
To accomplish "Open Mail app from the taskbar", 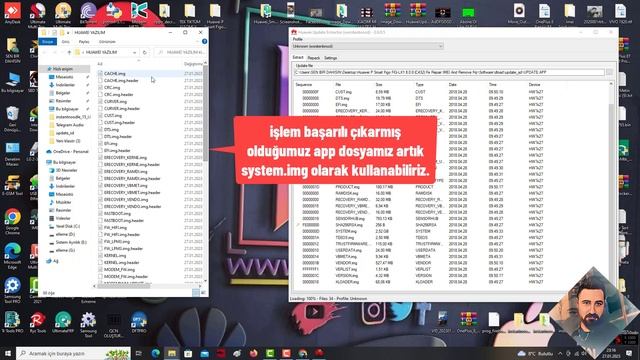I will pos(204,353).
